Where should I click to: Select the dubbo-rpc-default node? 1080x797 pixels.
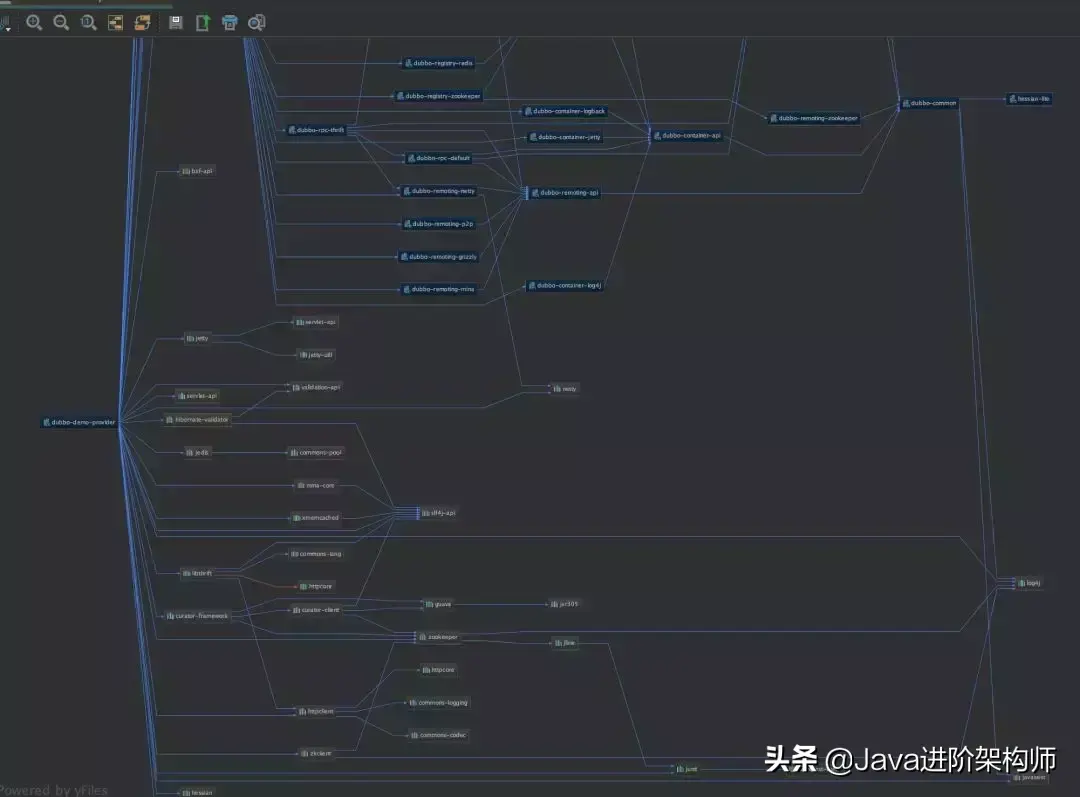[439, 158]
